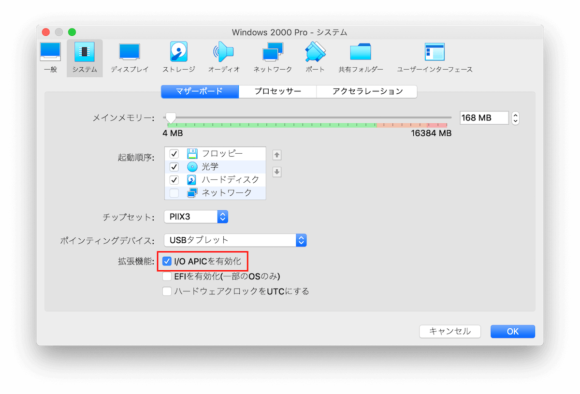580x394 pixels.
Task: Switch to the マザーボード tab
Action: click(x=200, y=91)
